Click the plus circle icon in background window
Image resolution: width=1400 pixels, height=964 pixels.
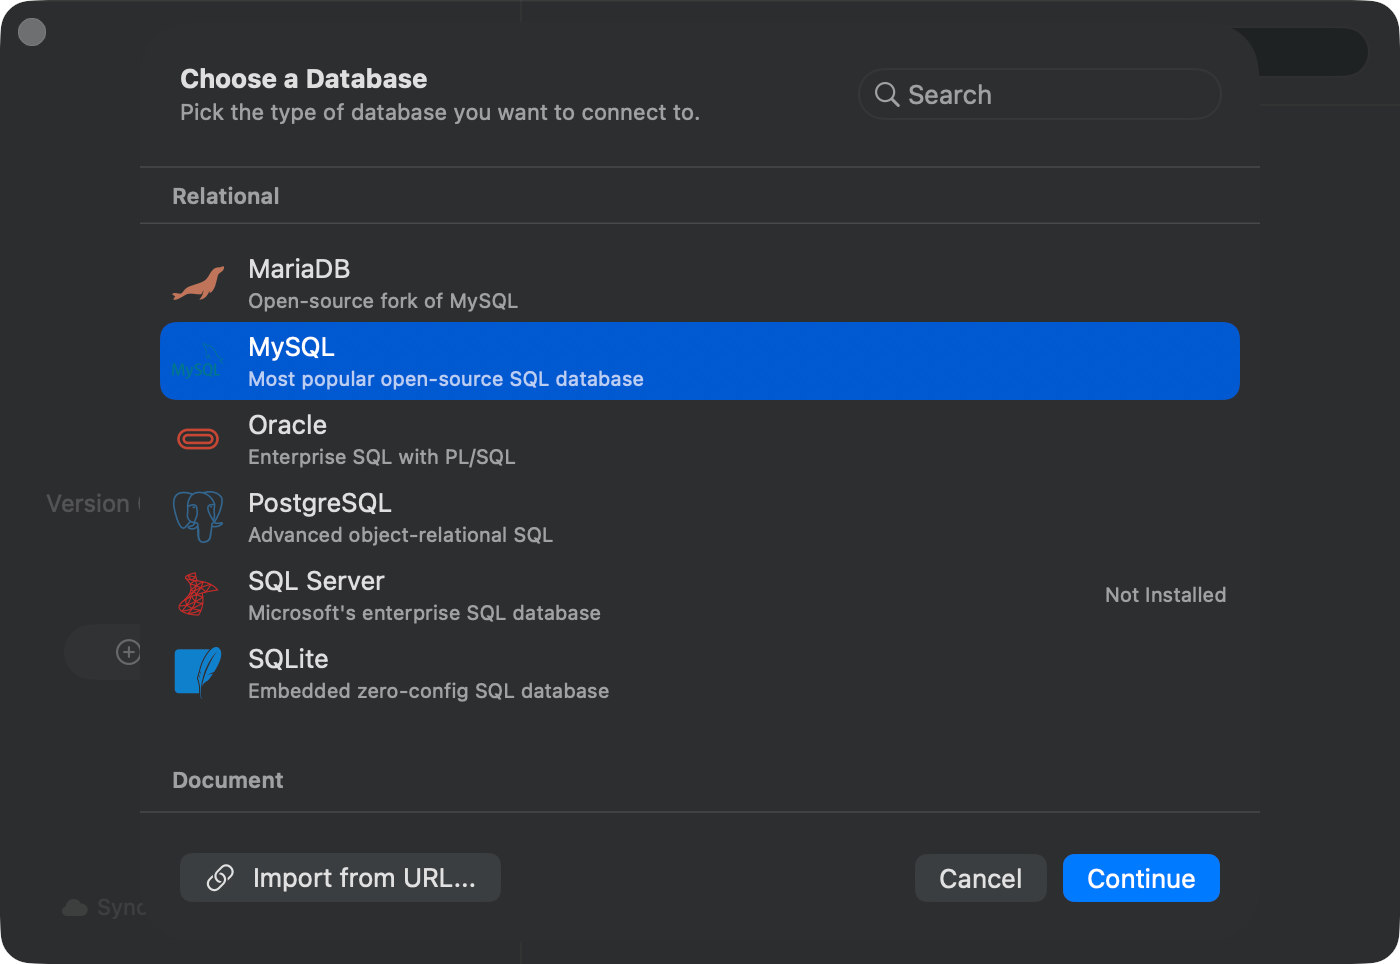[128, 652]
